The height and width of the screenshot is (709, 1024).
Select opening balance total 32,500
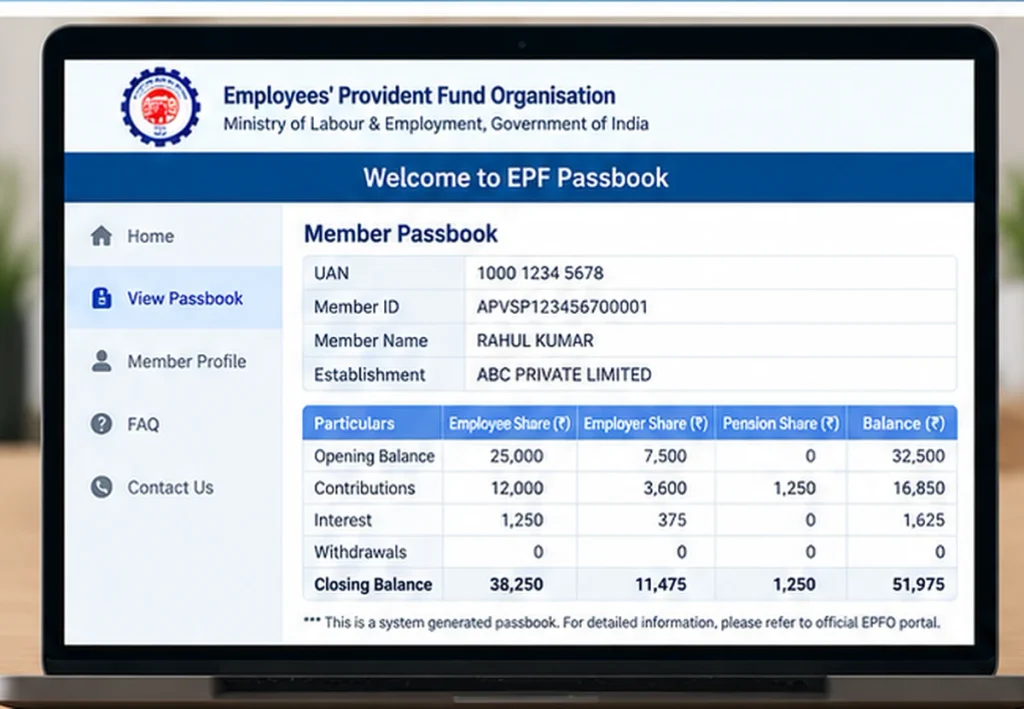pos(918,456)
